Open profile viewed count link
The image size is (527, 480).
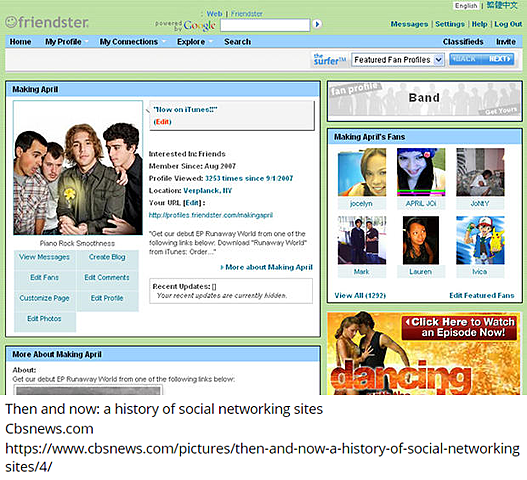click(x=249, y=178)
